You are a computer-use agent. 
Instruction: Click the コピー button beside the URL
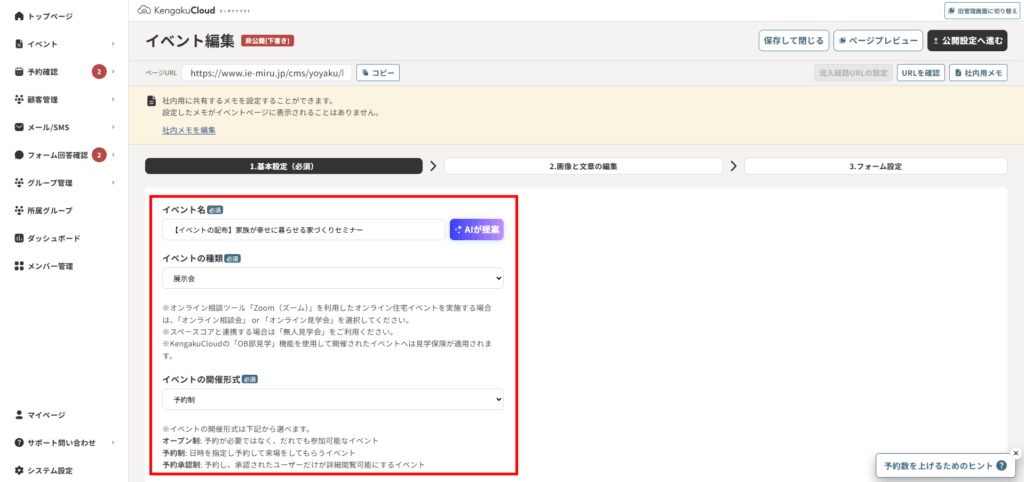(x=377, y=73)
